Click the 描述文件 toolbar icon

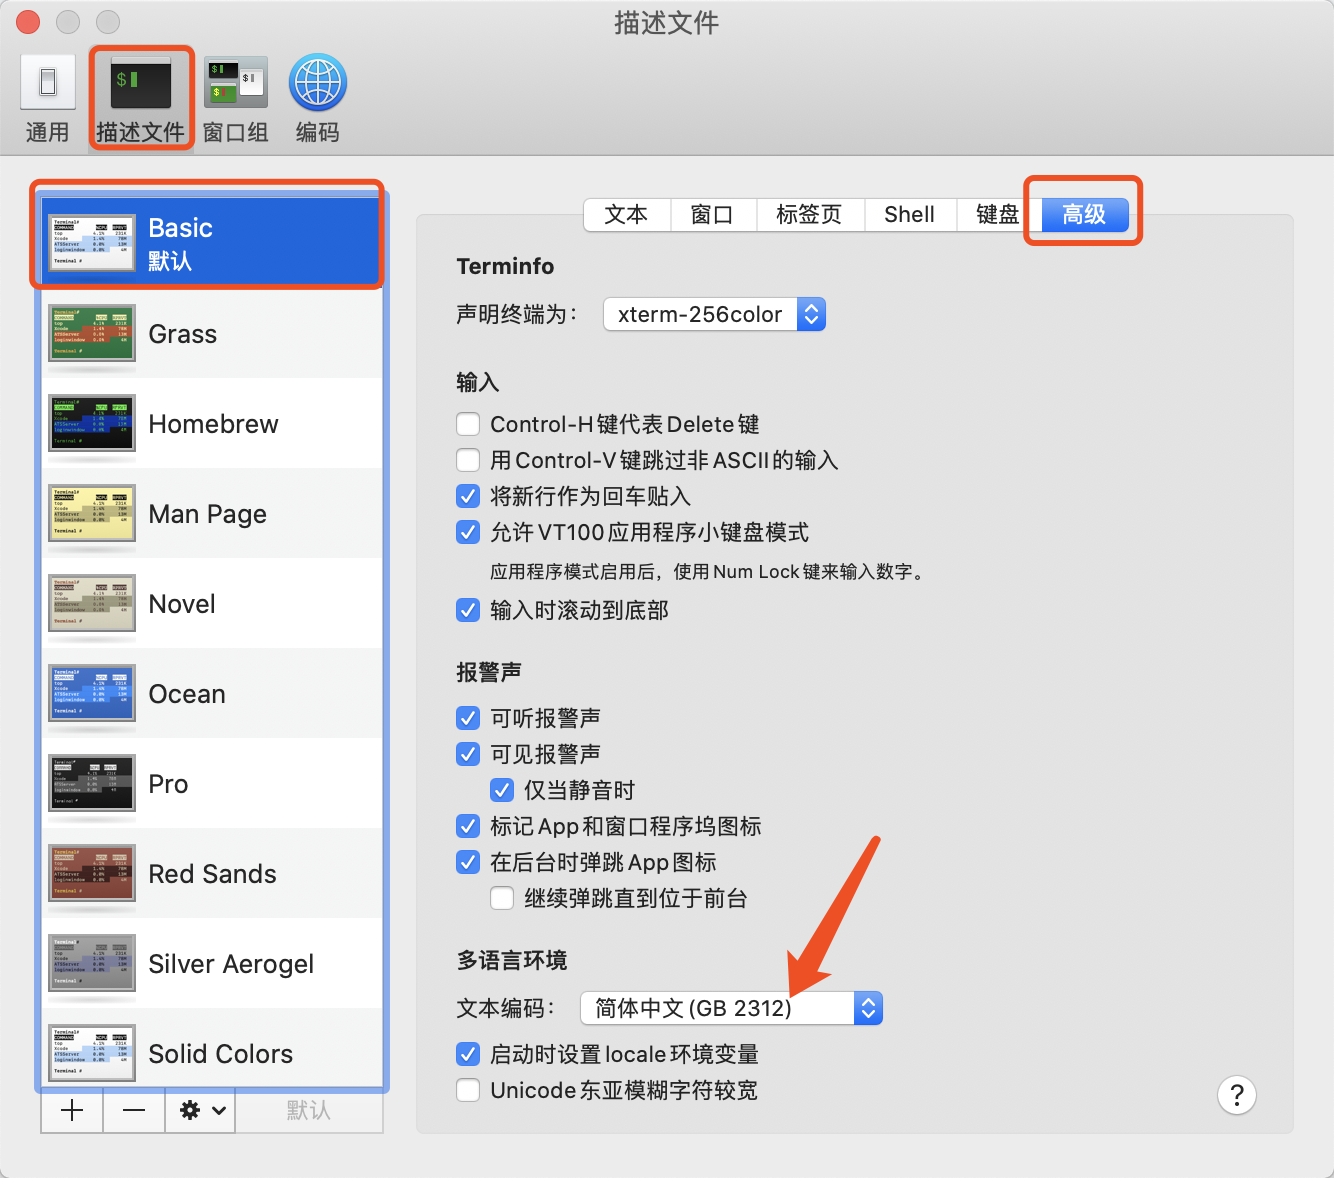pos(140,97)
